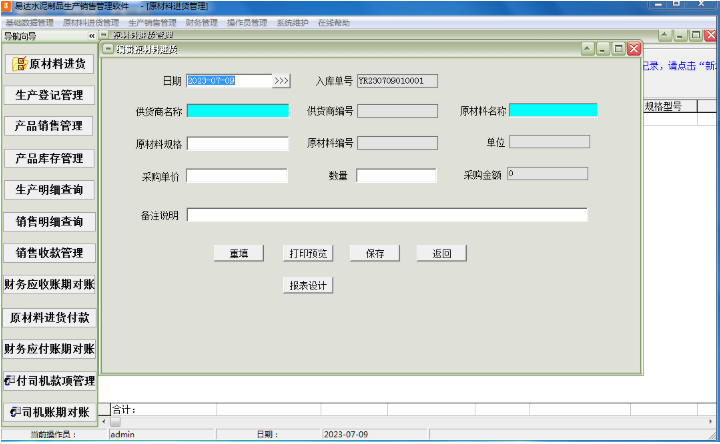Open the 操作员管理 menu
This screenshot has width=720, height=444.
pyautogui.click(x=247, y=22)
